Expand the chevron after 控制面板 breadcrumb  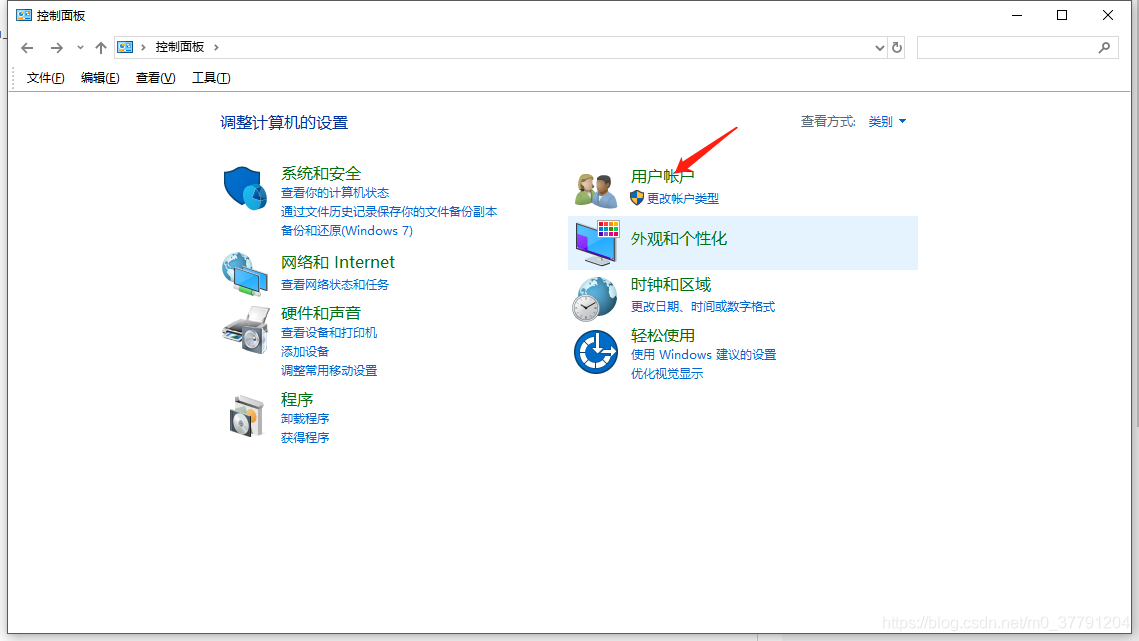216,47
